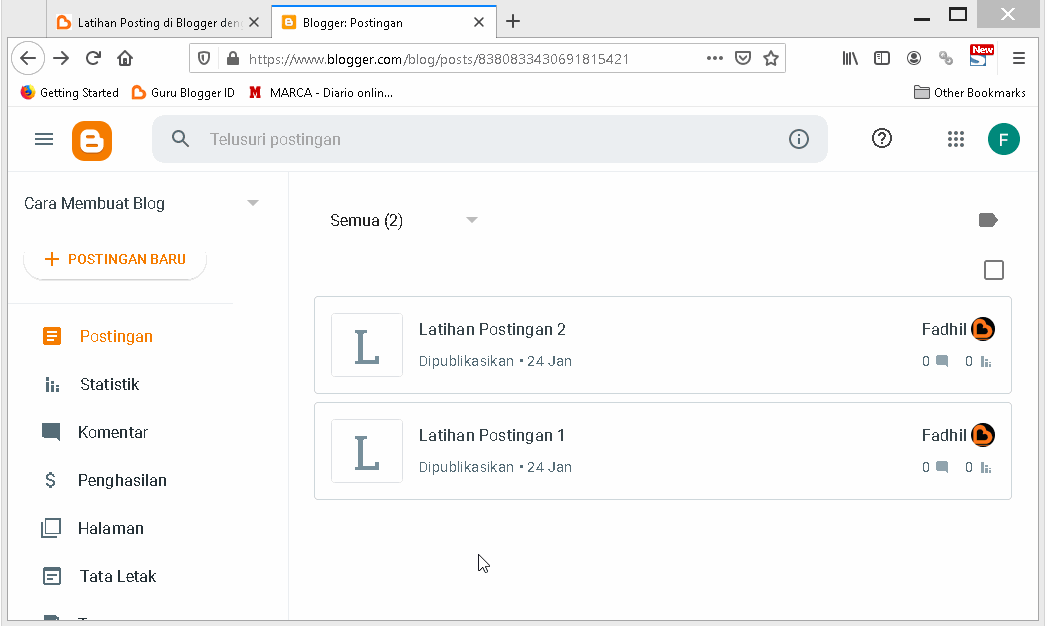Click the site security padlock icon
Screen dimensions: 1047x626
(x=233, y=59)
